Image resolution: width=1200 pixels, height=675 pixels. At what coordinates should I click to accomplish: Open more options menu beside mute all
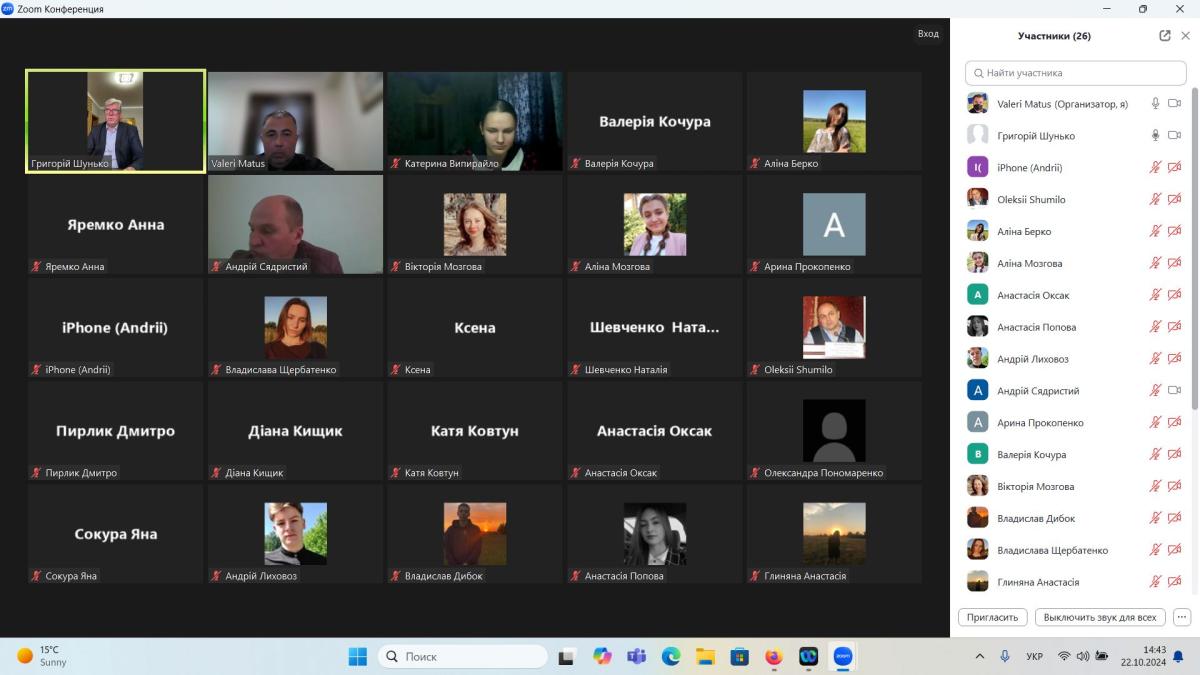point(1182,617)
